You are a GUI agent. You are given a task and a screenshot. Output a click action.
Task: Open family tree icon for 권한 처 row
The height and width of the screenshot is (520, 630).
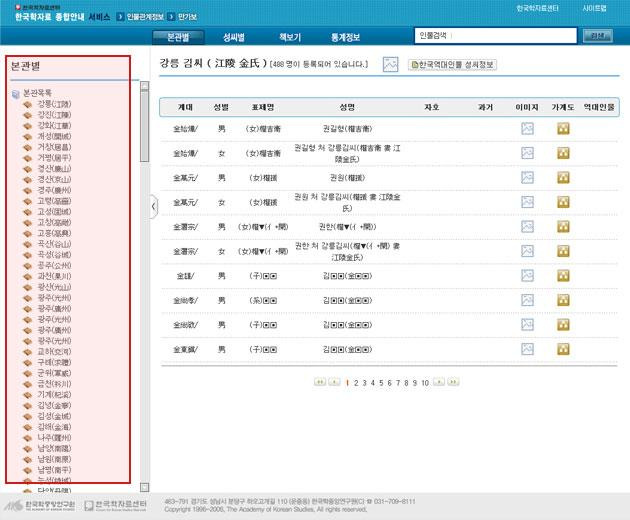pos(563,251)
